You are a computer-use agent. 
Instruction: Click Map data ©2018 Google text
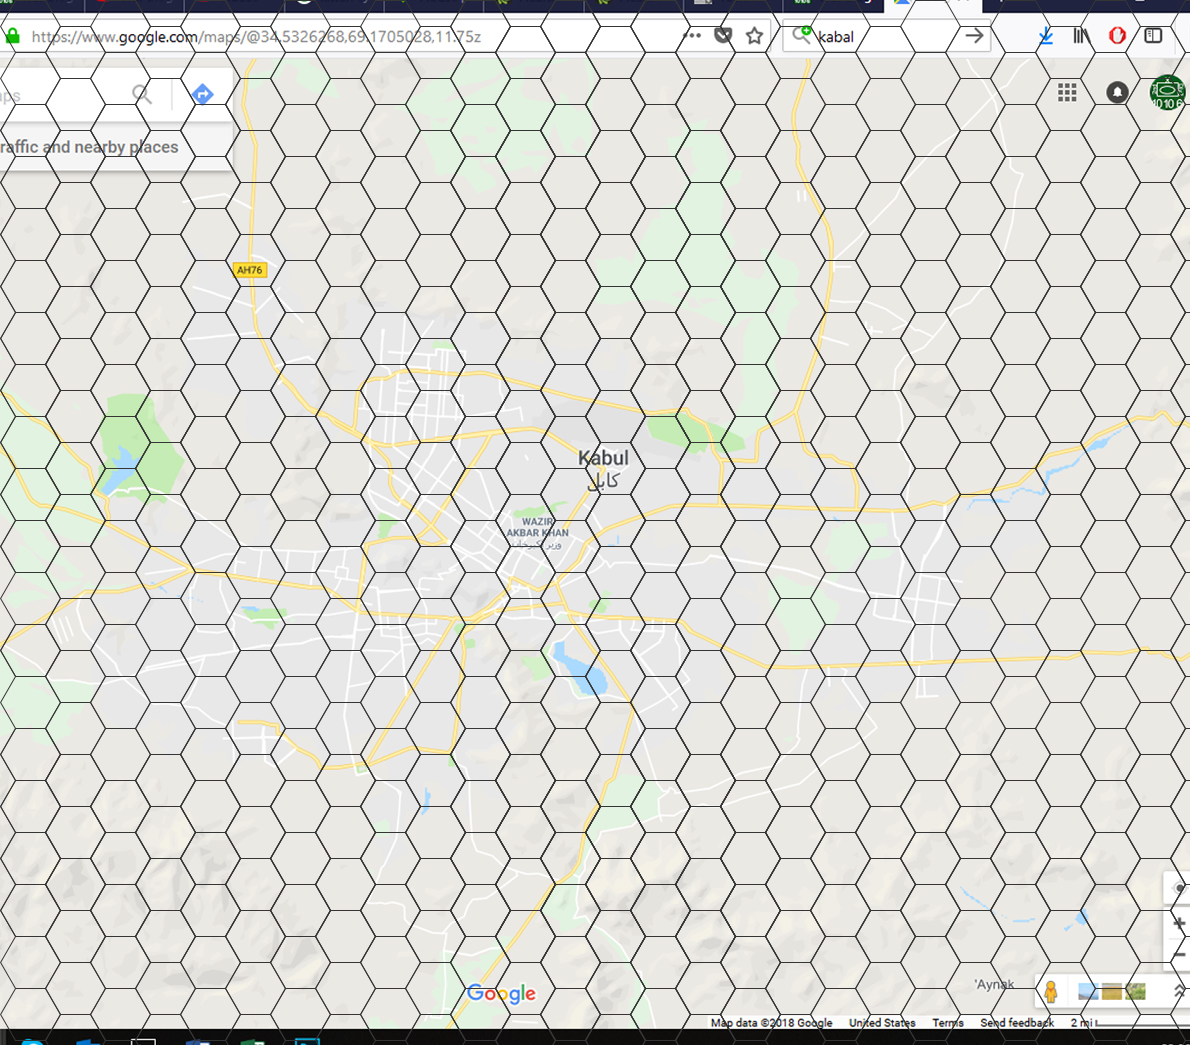point(771,1023)
